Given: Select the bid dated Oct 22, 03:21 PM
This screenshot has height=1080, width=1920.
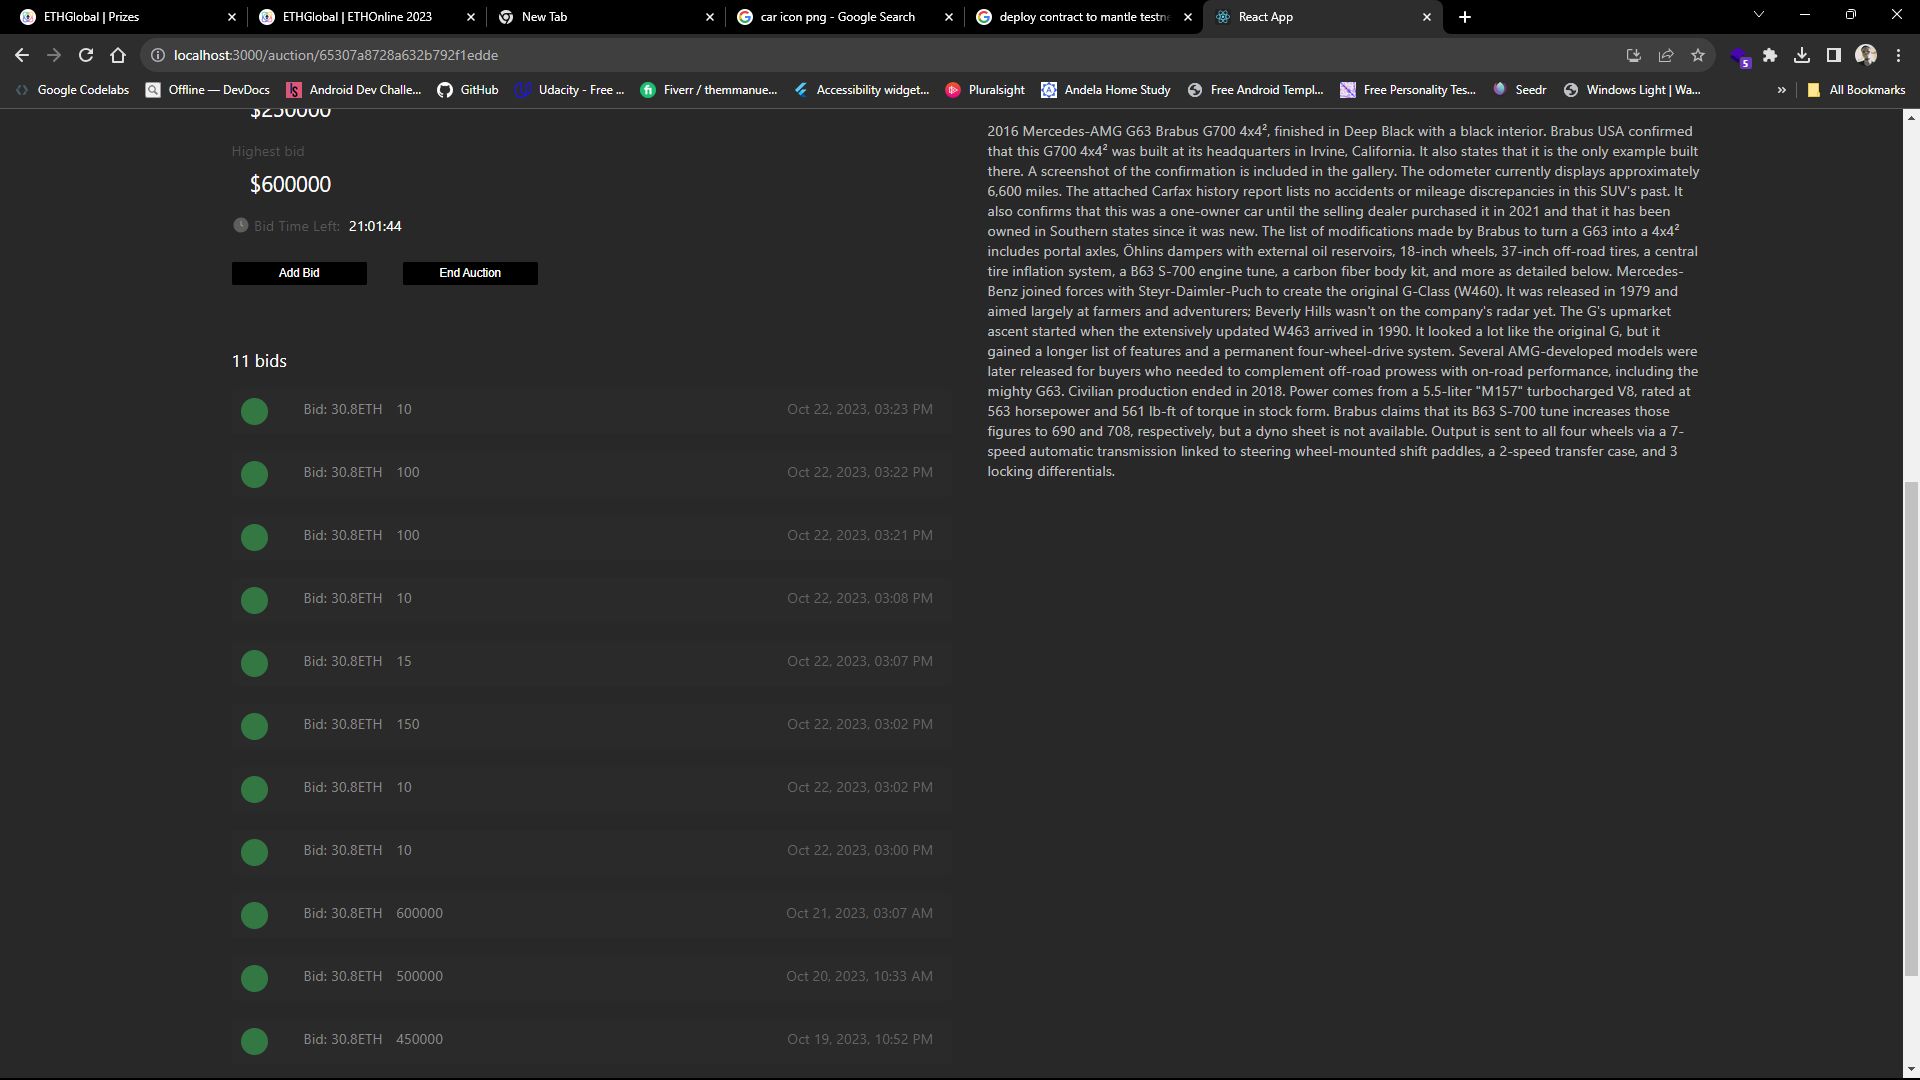Looking at the screenshot, I should coord(591,537).
